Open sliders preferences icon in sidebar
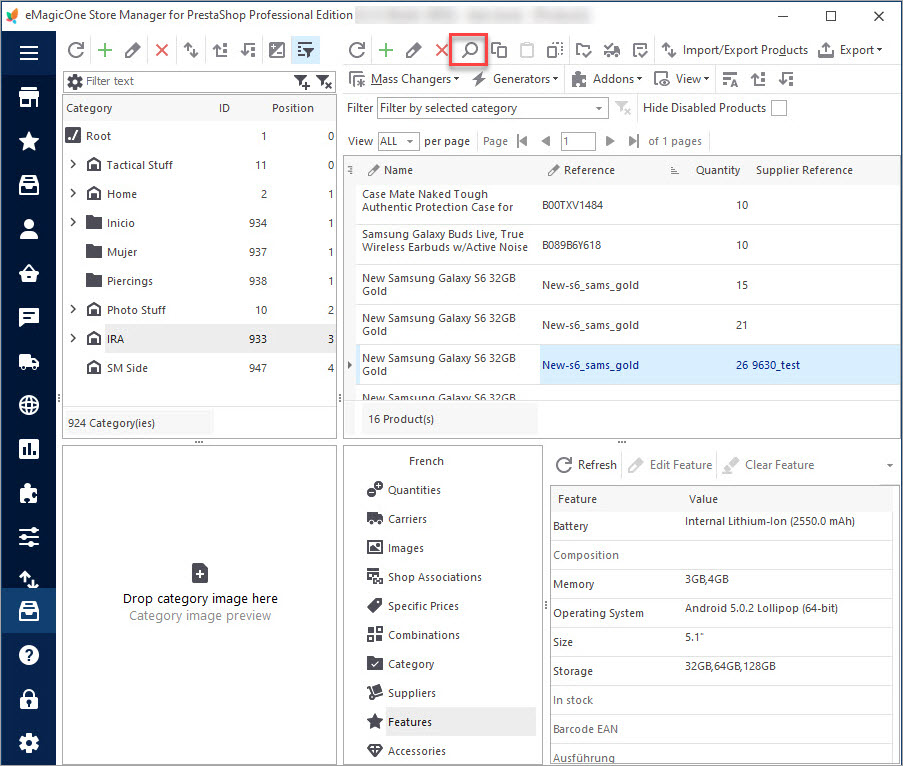Viewport: 903px width, 766px height. (29, 537)
